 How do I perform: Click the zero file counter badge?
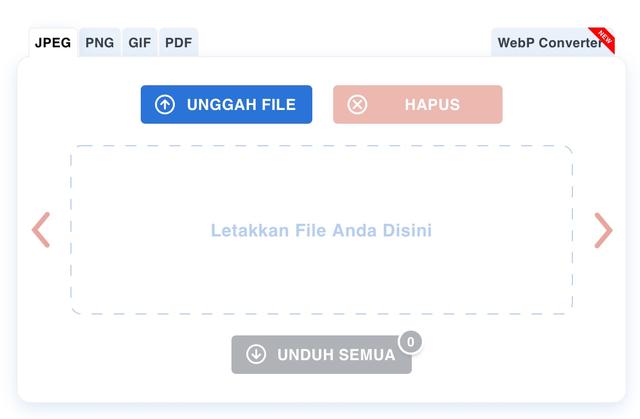[411, 342]
